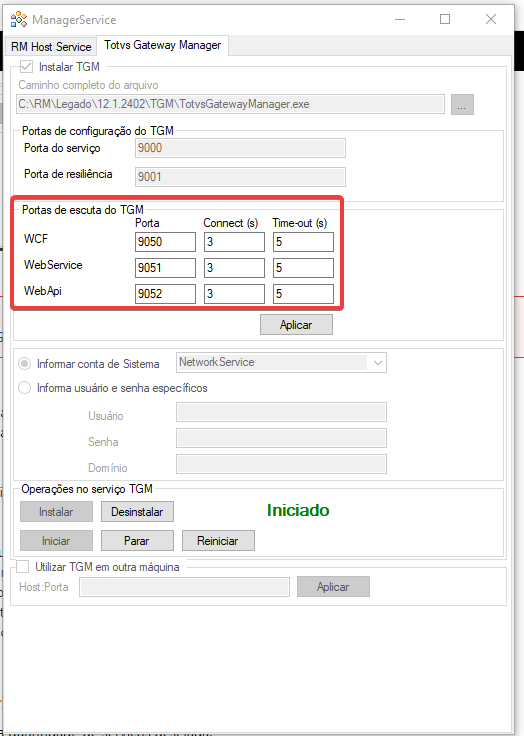
Task: Click the Operações no serviço TGM label
Action: pos(87,489)
